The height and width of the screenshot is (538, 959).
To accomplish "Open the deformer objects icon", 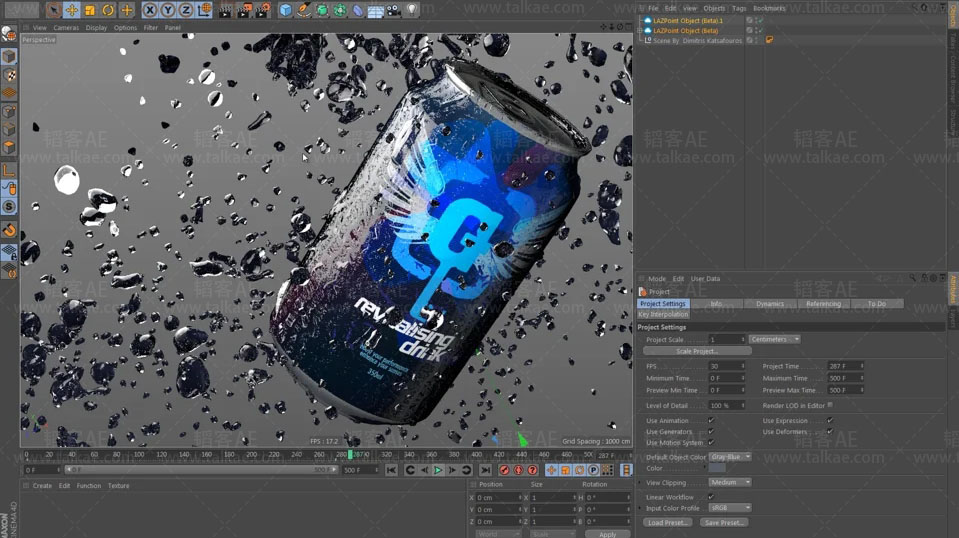I will point(358,10).
